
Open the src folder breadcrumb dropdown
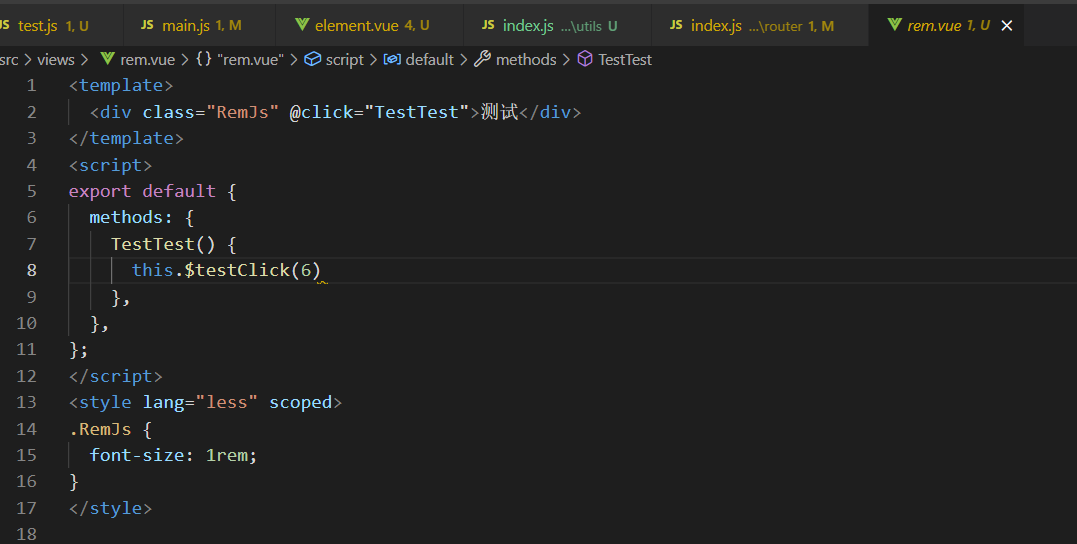point(9,60)
